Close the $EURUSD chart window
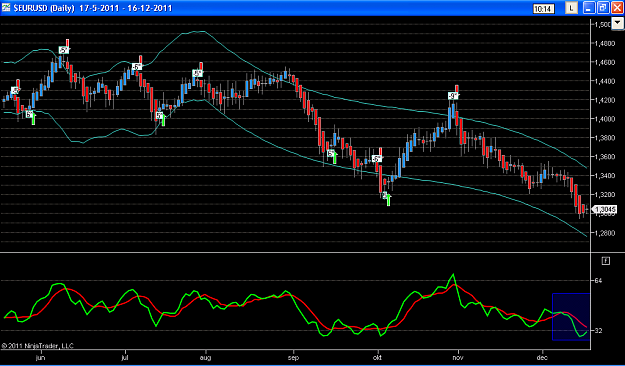625x366 pixels. [617, 8]
